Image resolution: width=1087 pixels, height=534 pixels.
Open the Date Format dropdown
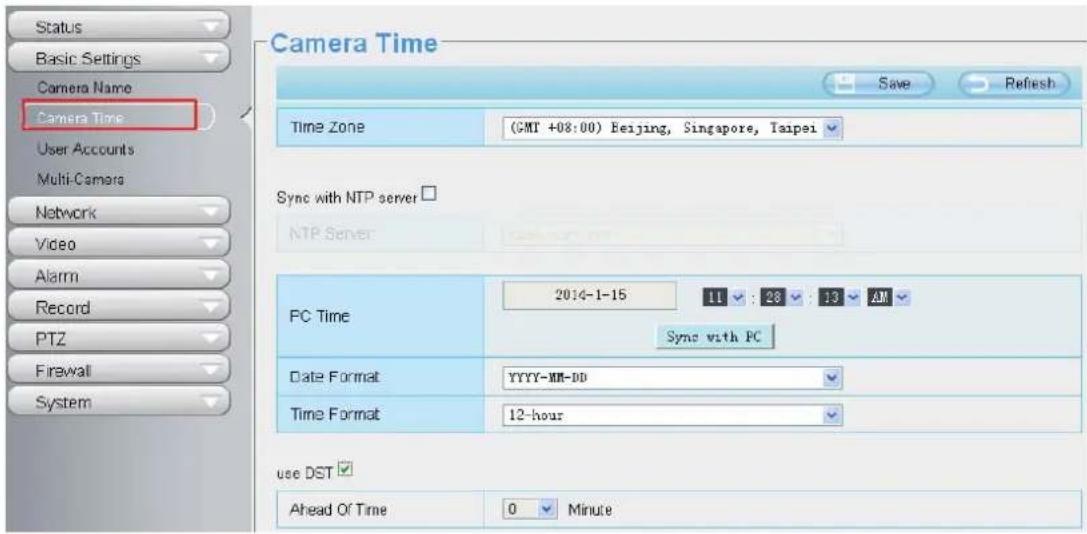(670, 379)
